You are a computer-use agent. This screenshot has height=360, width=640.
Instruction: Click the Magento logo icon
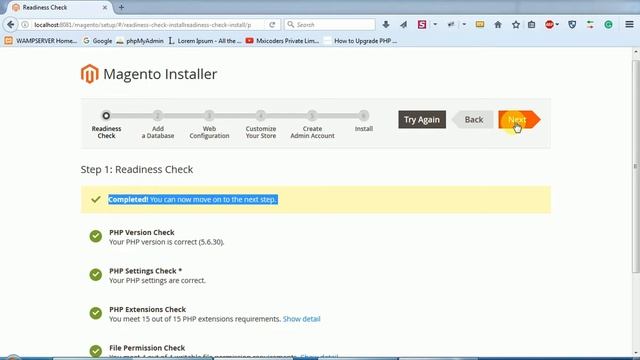pos(89,74)
